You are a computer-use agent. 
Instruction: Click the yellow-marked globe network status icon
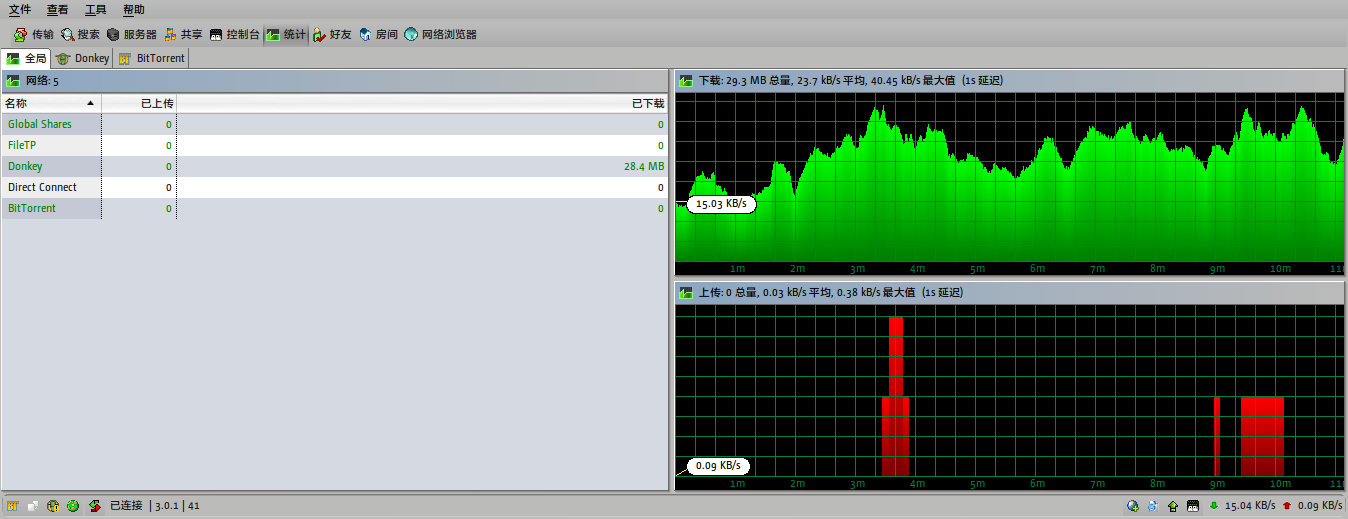(53, 506)
